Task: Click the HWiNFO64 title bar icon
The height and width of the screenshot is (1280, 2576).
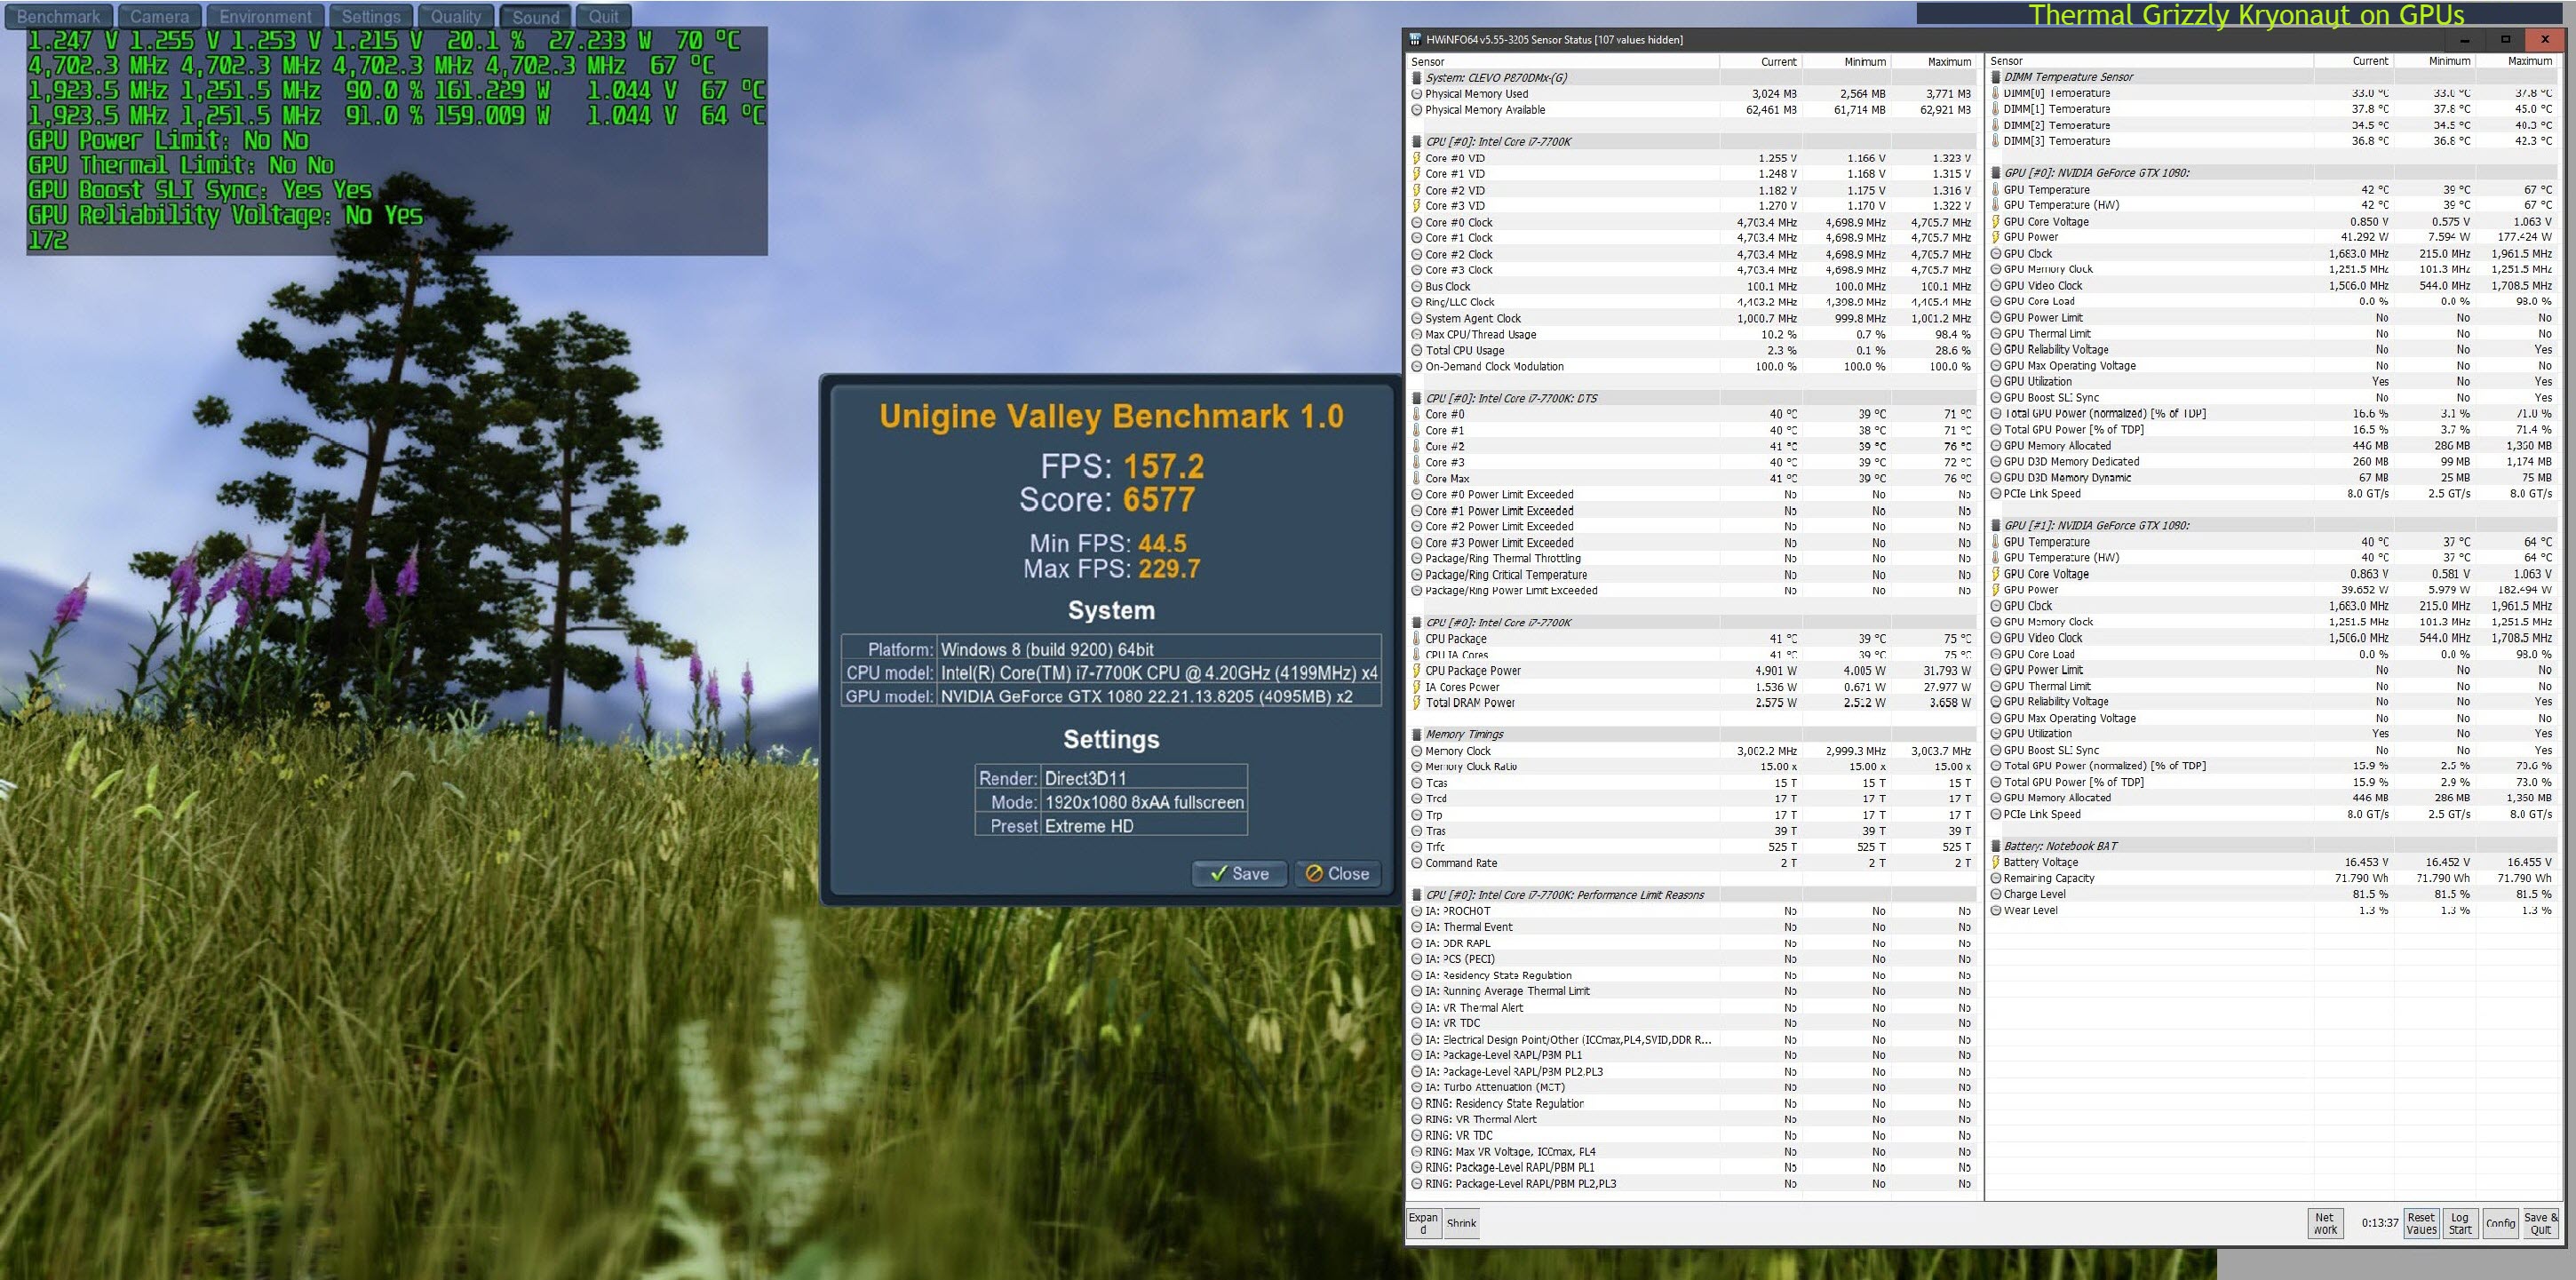Action: pyautogui.click(x=1414, y=40)
